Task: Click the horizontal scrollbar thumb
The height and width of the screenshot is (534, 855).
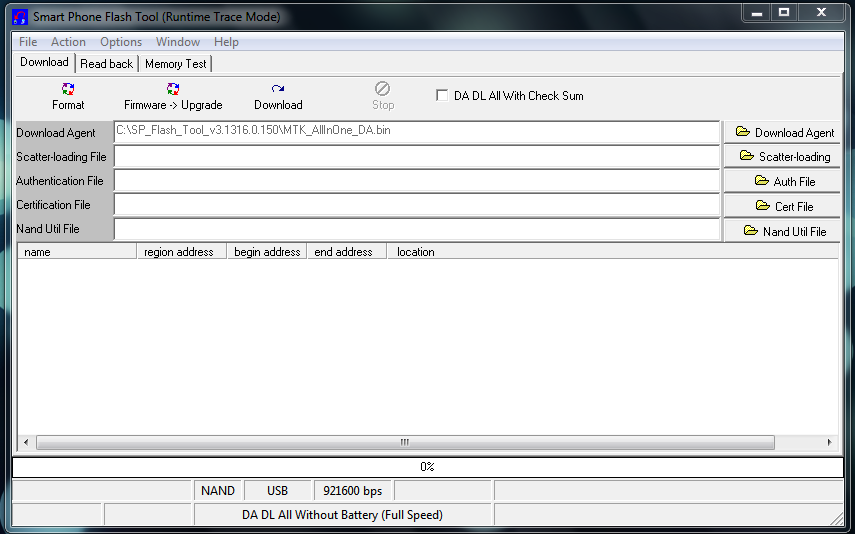Action: [405, 442]
